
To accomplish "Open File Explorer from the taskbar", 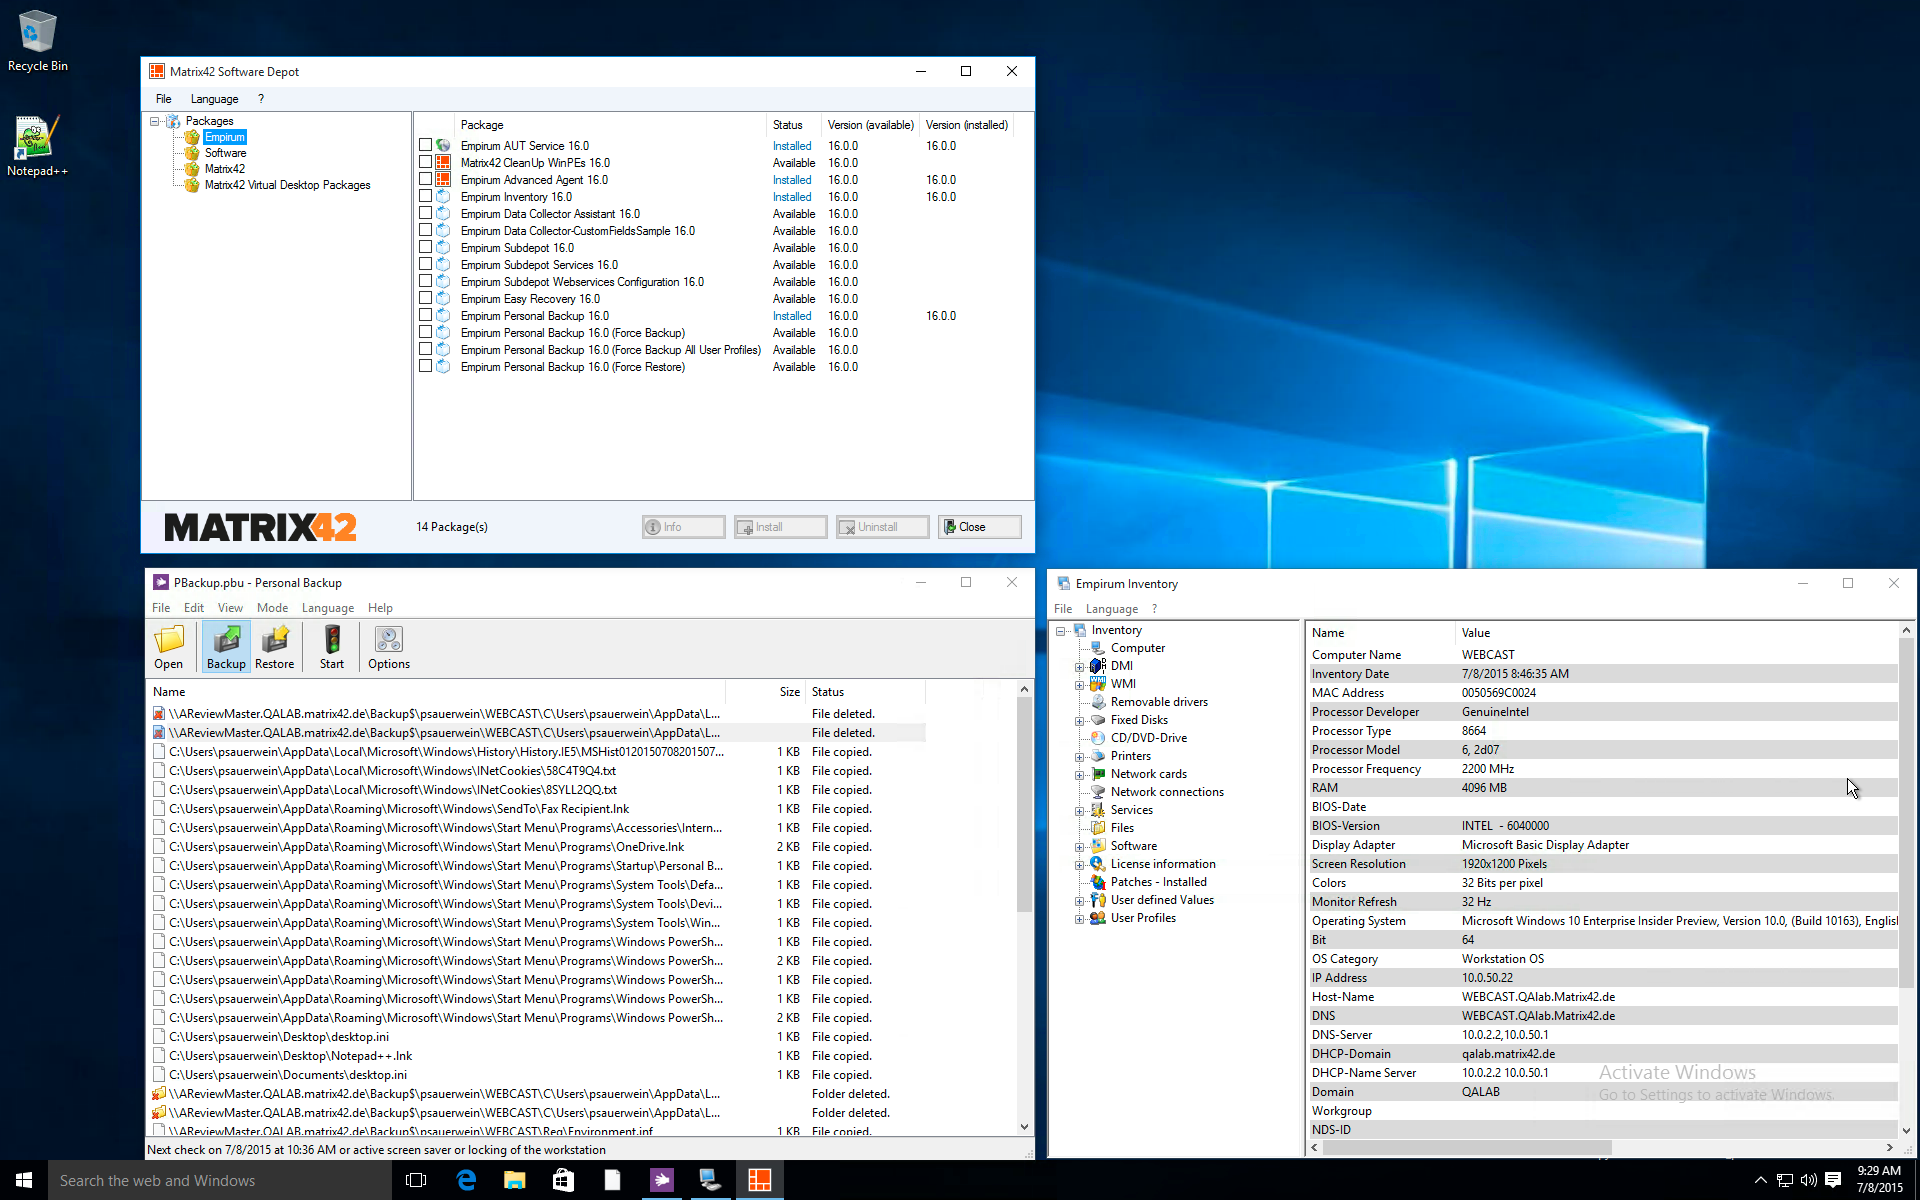I will [515, 1180].
